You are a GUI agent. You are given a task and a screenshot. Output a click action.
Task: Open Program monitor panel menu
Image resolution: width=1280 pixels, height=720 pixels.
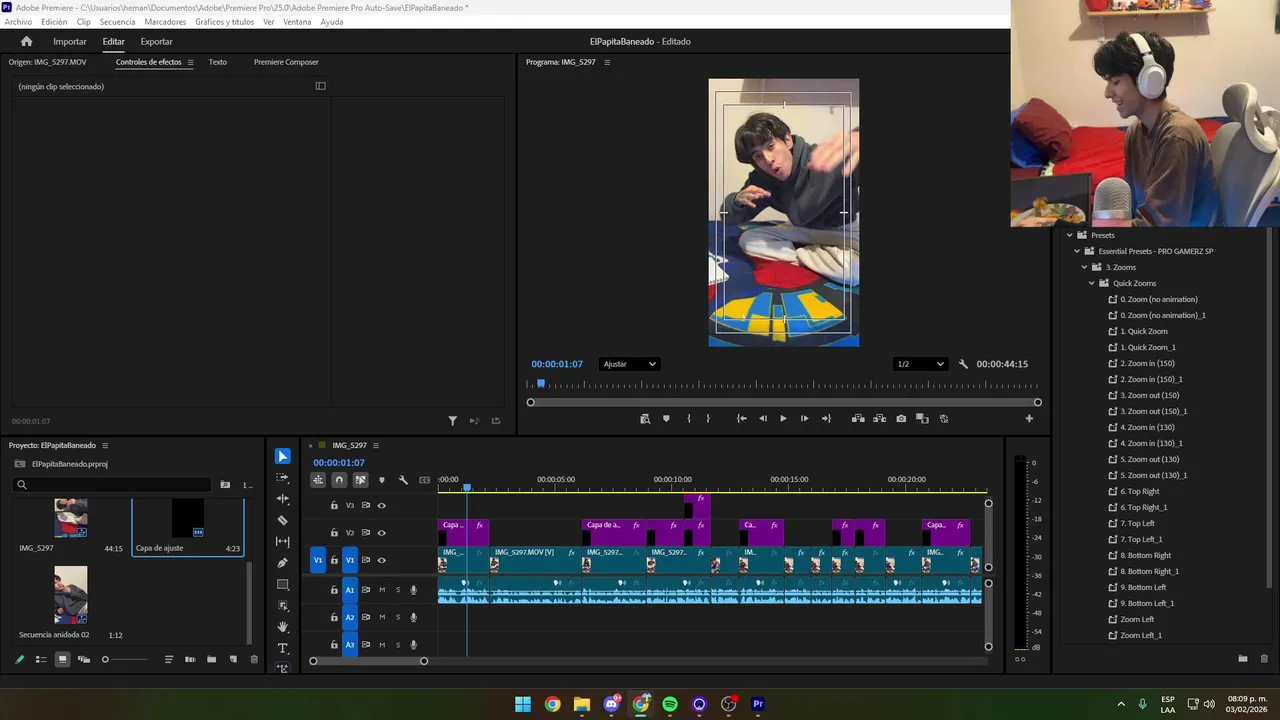606,62
